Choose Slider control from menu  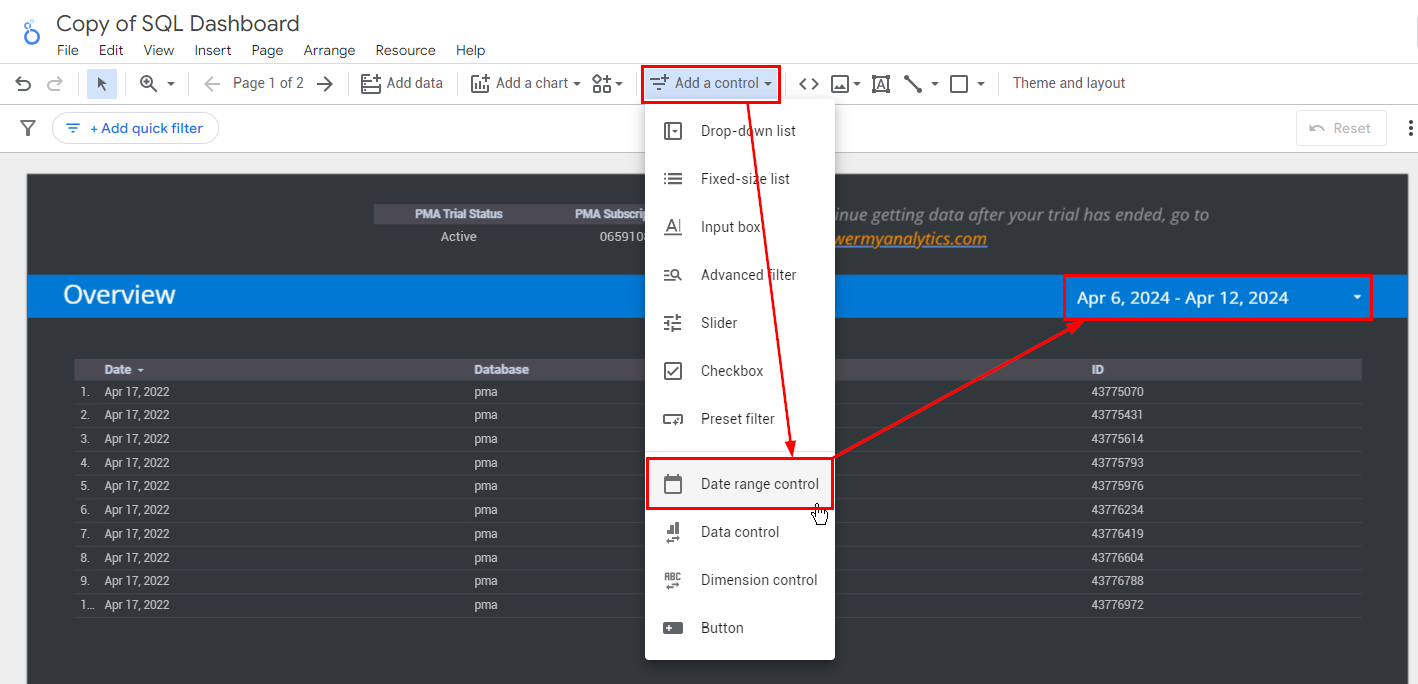pos(718,323)
